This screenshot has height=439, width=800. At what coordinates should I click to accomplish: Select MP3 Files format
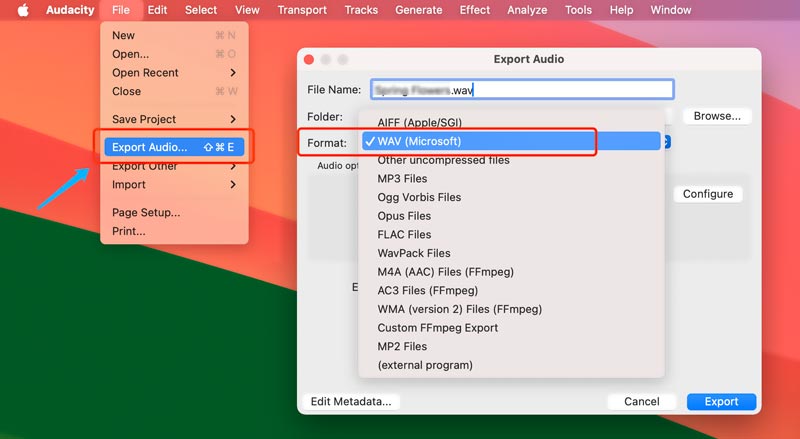click(x=511, y=179)
